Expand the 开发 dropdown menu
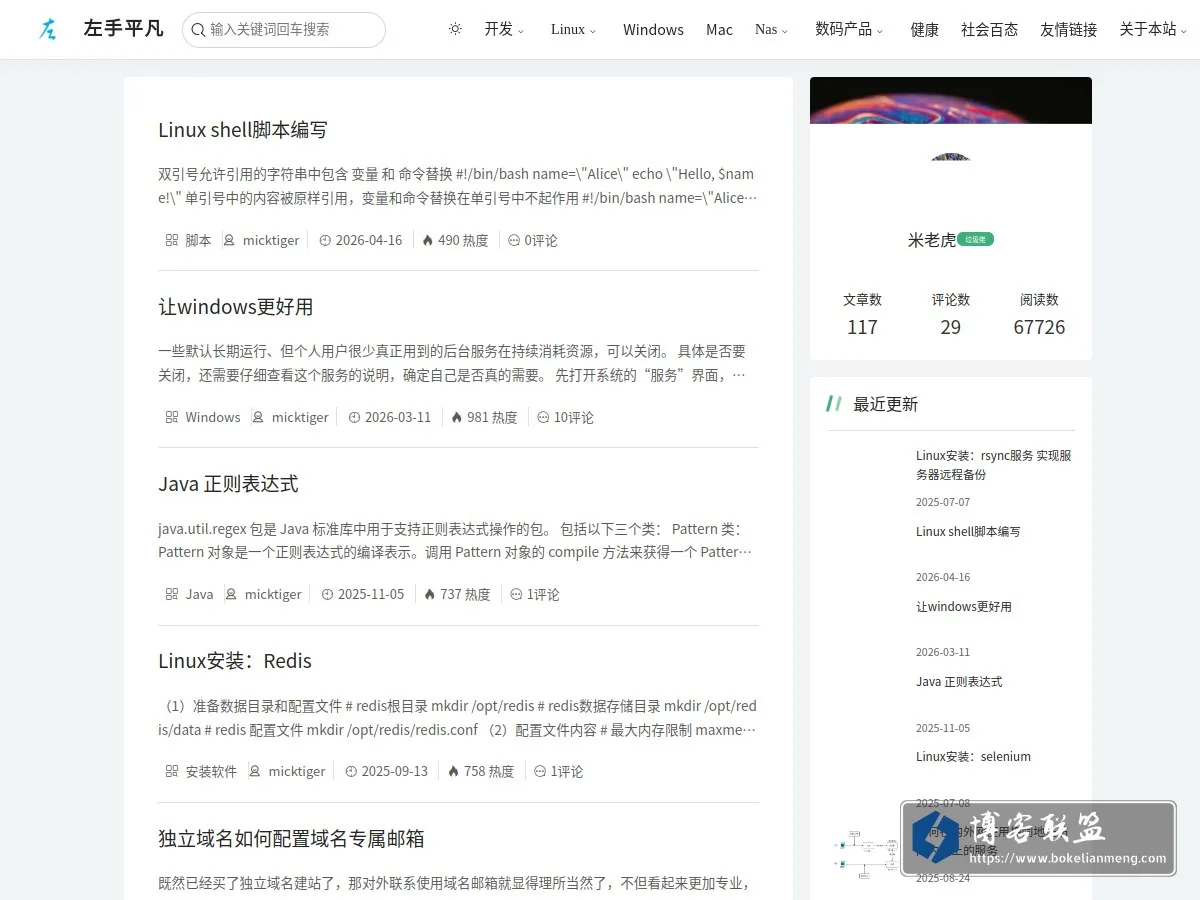1200x900 pixels. [x=504, y=29]
